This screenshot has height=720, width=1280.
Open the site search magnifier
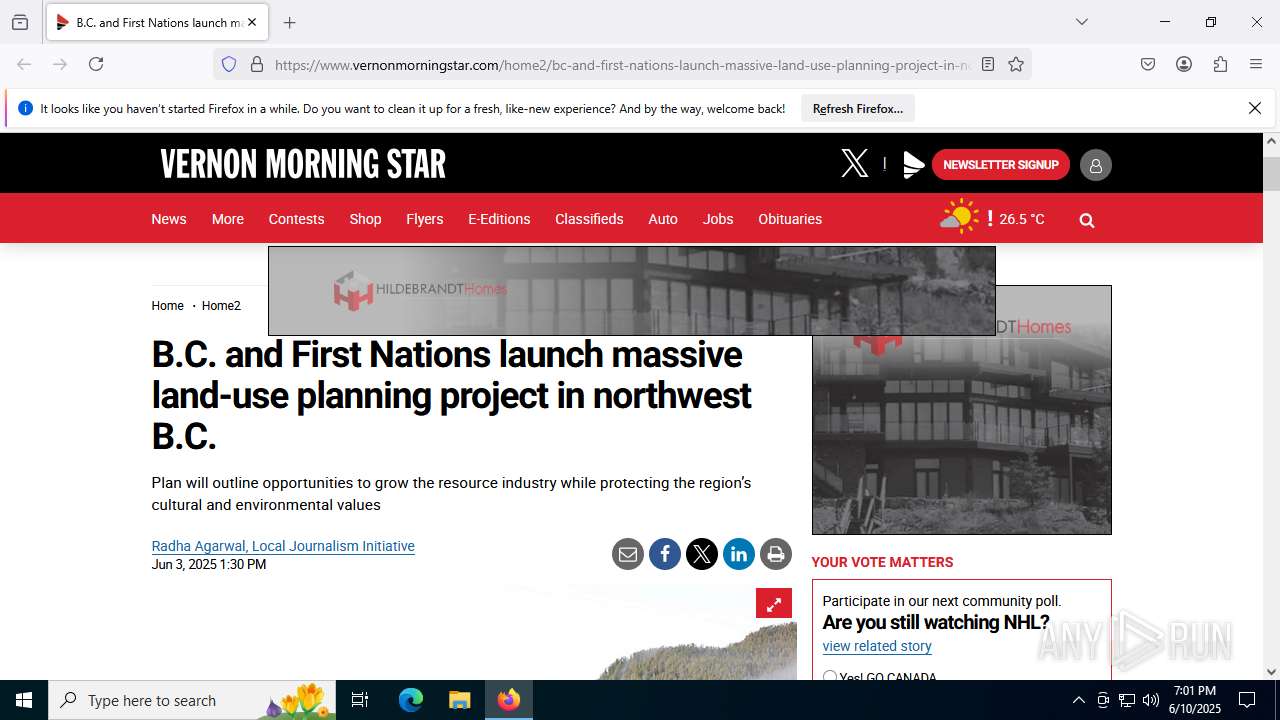click(x=1087, y=220)
